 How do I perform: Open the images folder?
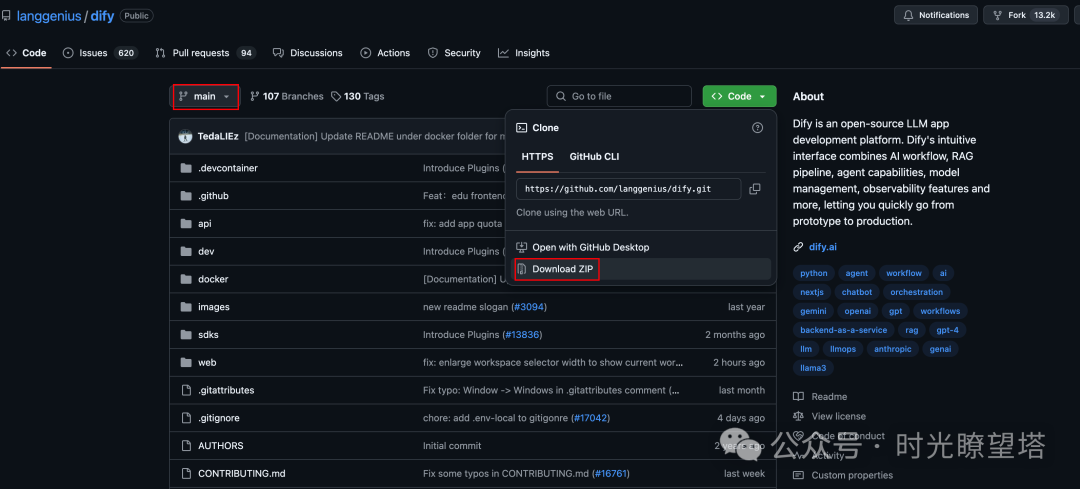214,307
